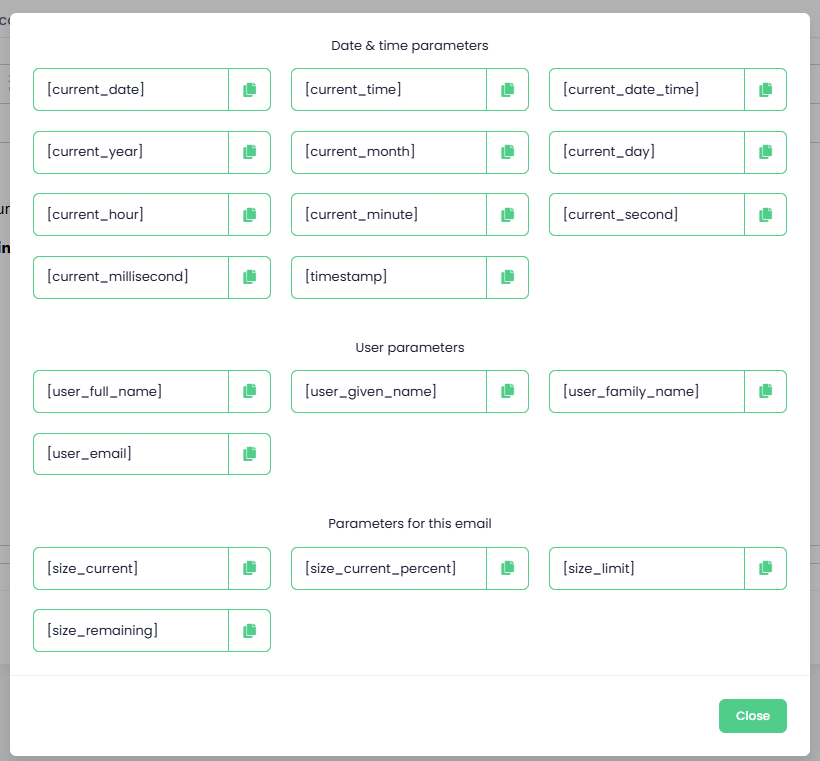Select the [current_day] text field
The width and height of the screenshot is (820, 761).
pos(646,152)
